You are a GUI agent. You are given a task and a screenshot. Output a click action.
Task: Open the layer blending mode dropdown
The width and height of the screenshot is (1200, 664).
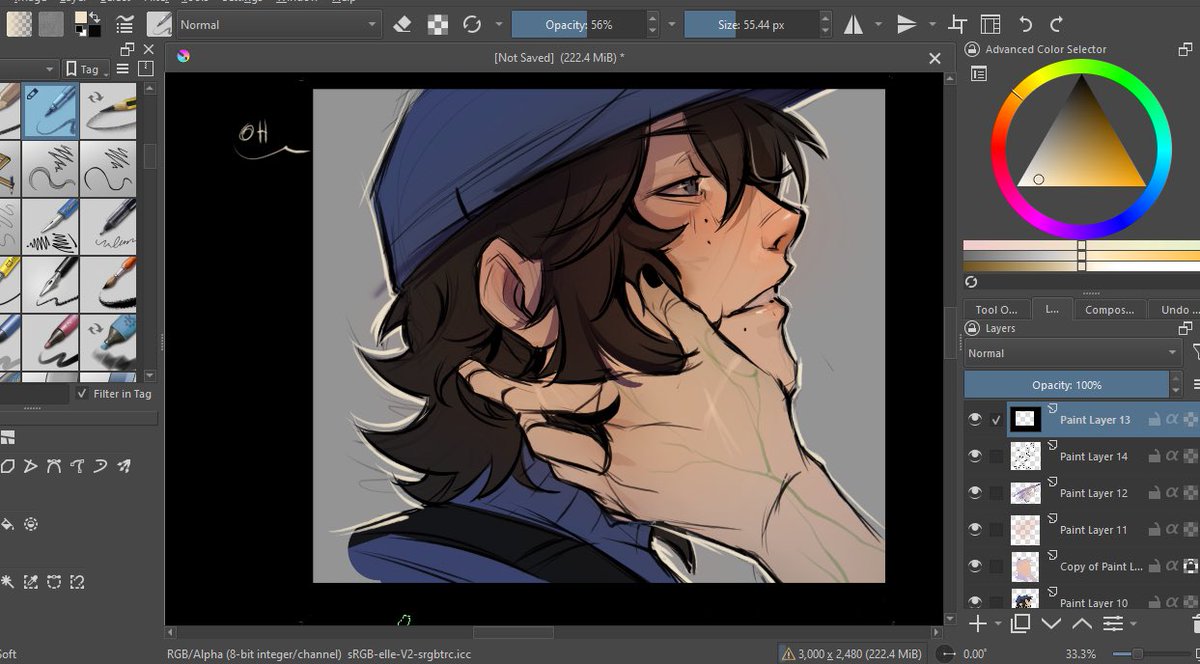(x=1073, y=353)
